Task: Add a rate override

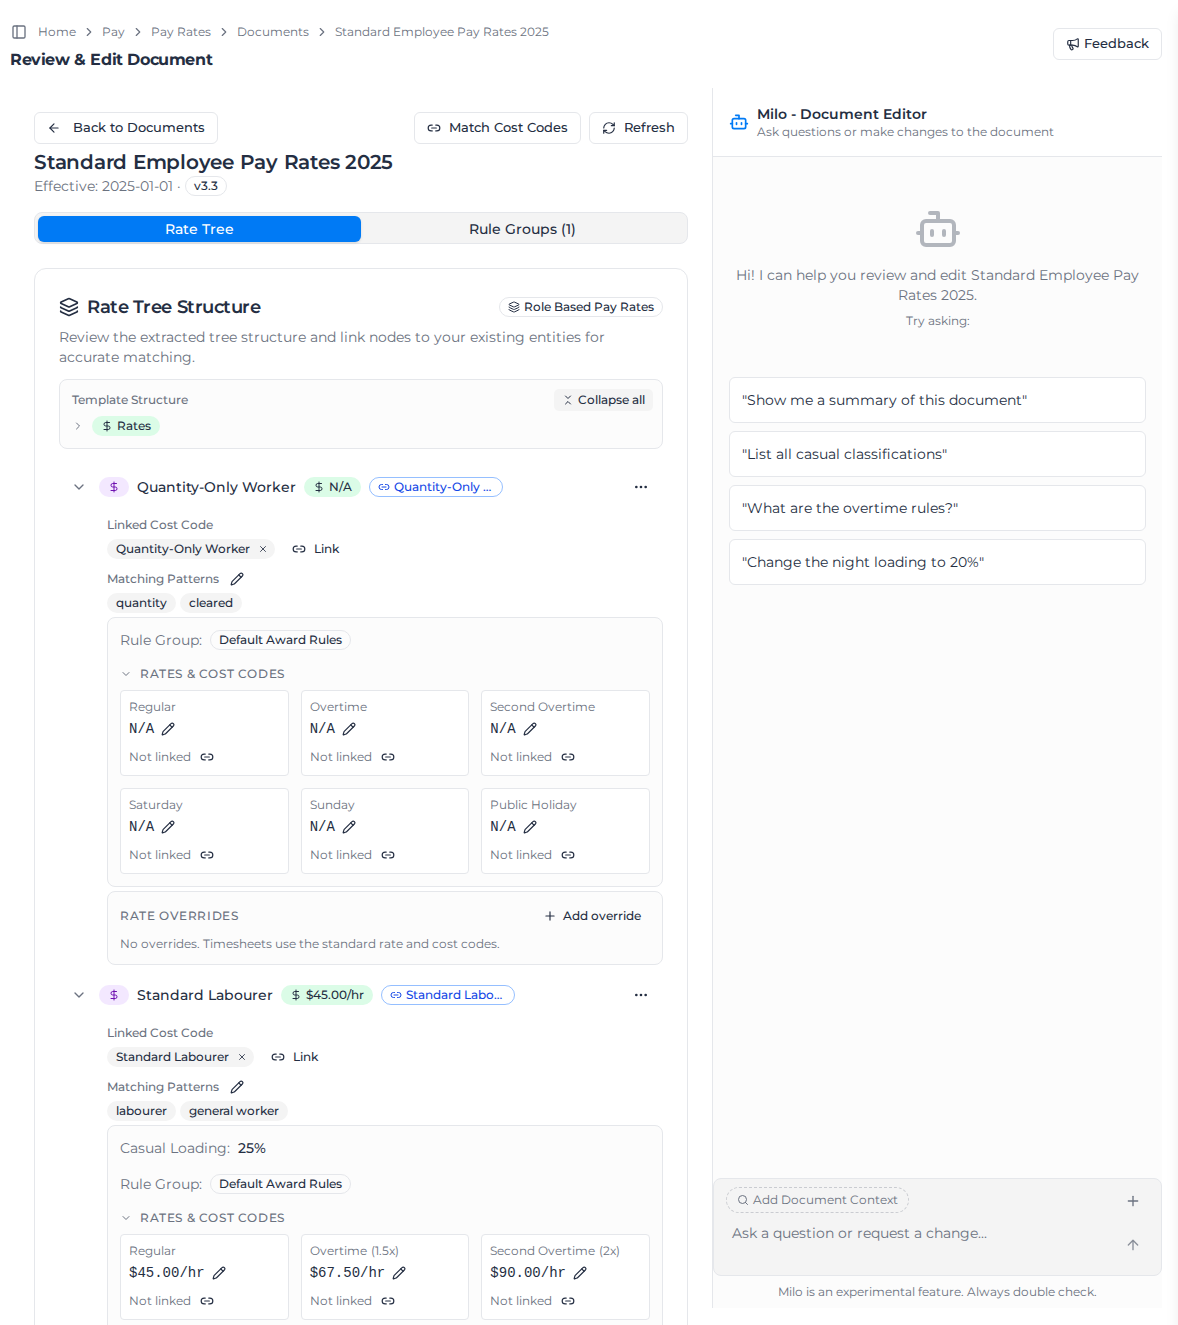Action: tap(593, 916)
